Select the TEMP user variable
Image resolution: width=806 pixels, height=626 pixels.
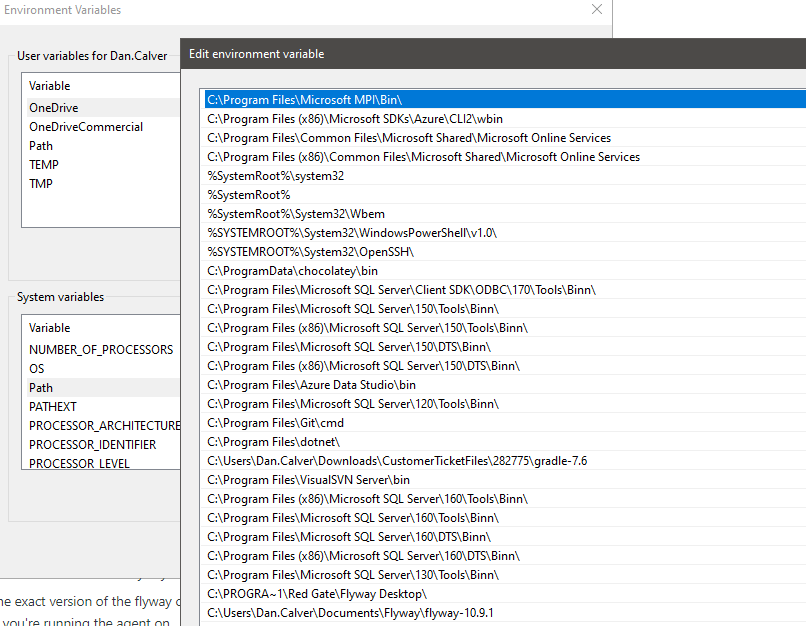101,165
